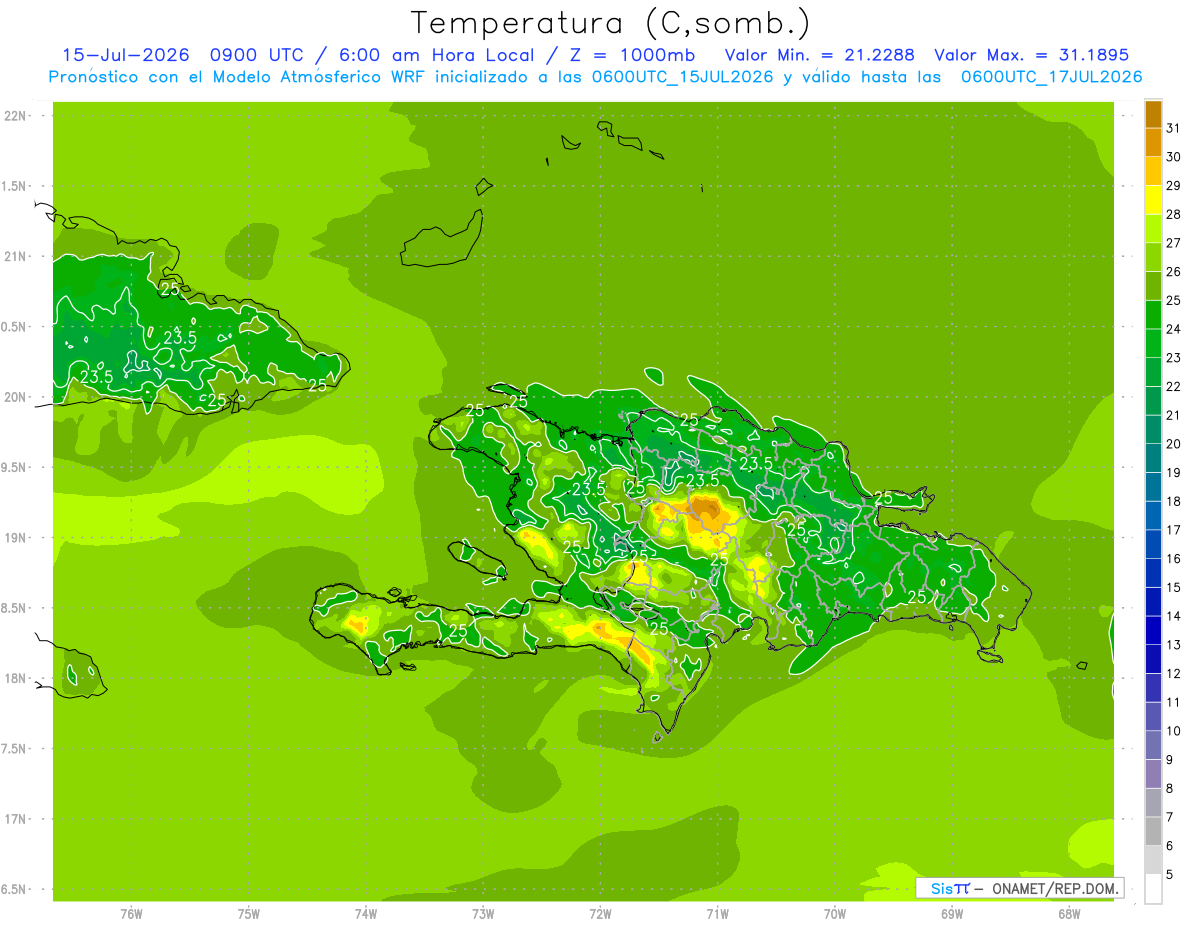Click the "Valor Min. = 21.2288" value
Image resolution: width=1200 pixels, height=927 pixels.
819,55
